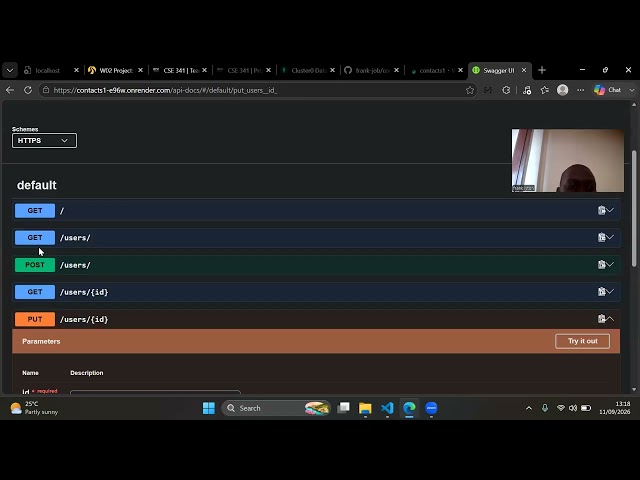Click the GET badge on the /users/{id} row
Image resolution: width=640 pixels, height=480 pixels.
point(35,292)
